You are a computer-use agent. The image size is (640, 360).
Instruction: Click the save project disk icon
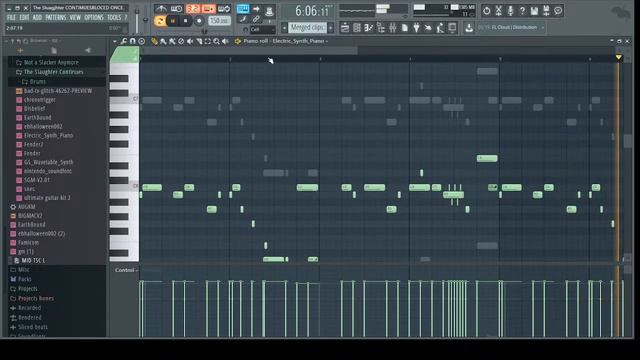coord(534,11)
